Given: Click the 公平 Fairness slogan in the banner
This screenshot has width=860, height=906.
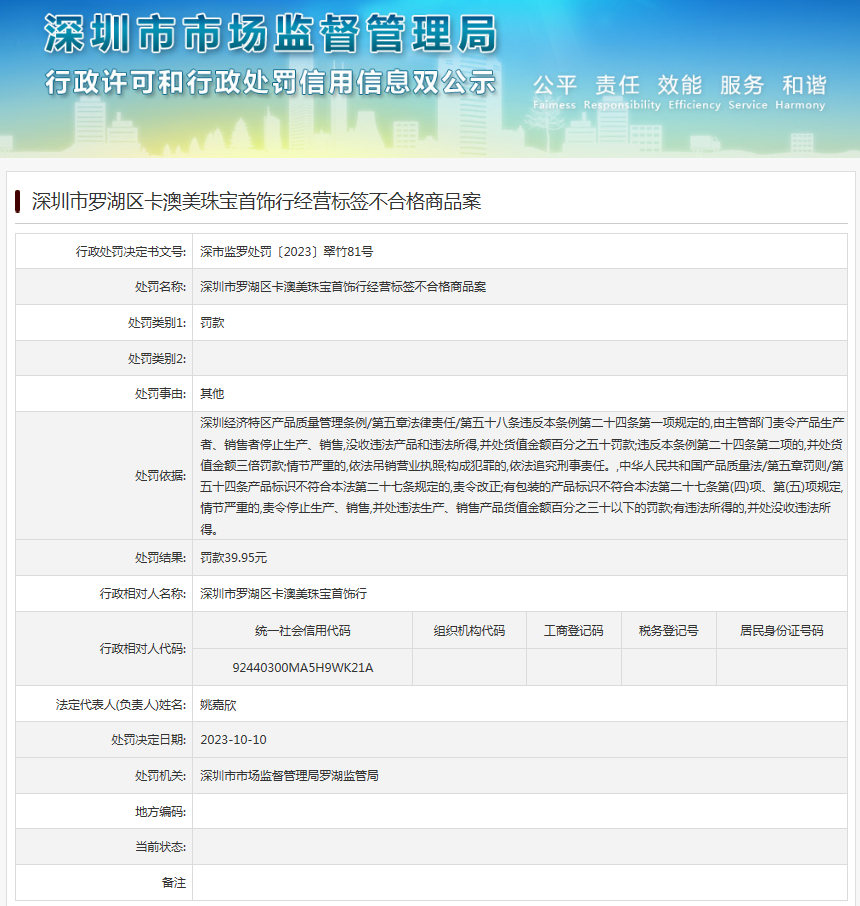Looking at the screenshot, I should click(555, 90).
